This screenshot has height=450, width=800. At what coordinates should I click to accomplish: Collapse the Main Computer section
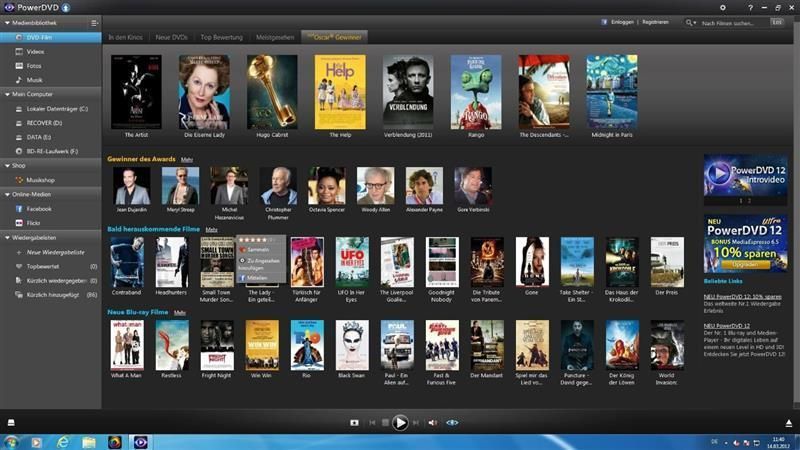6,94
